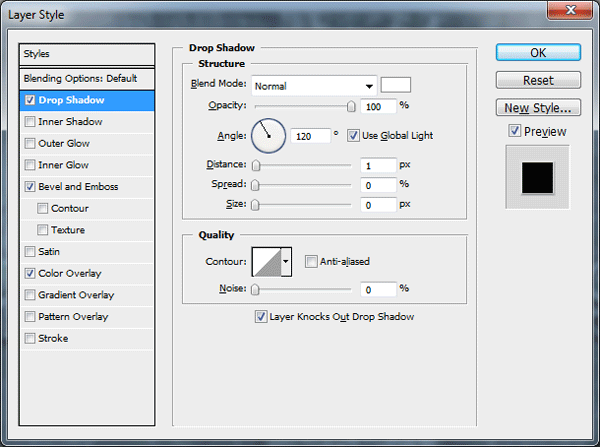The height and width of the screenshot is (447, 600).
Task: Click the OK button
Action: click(538, 52)
